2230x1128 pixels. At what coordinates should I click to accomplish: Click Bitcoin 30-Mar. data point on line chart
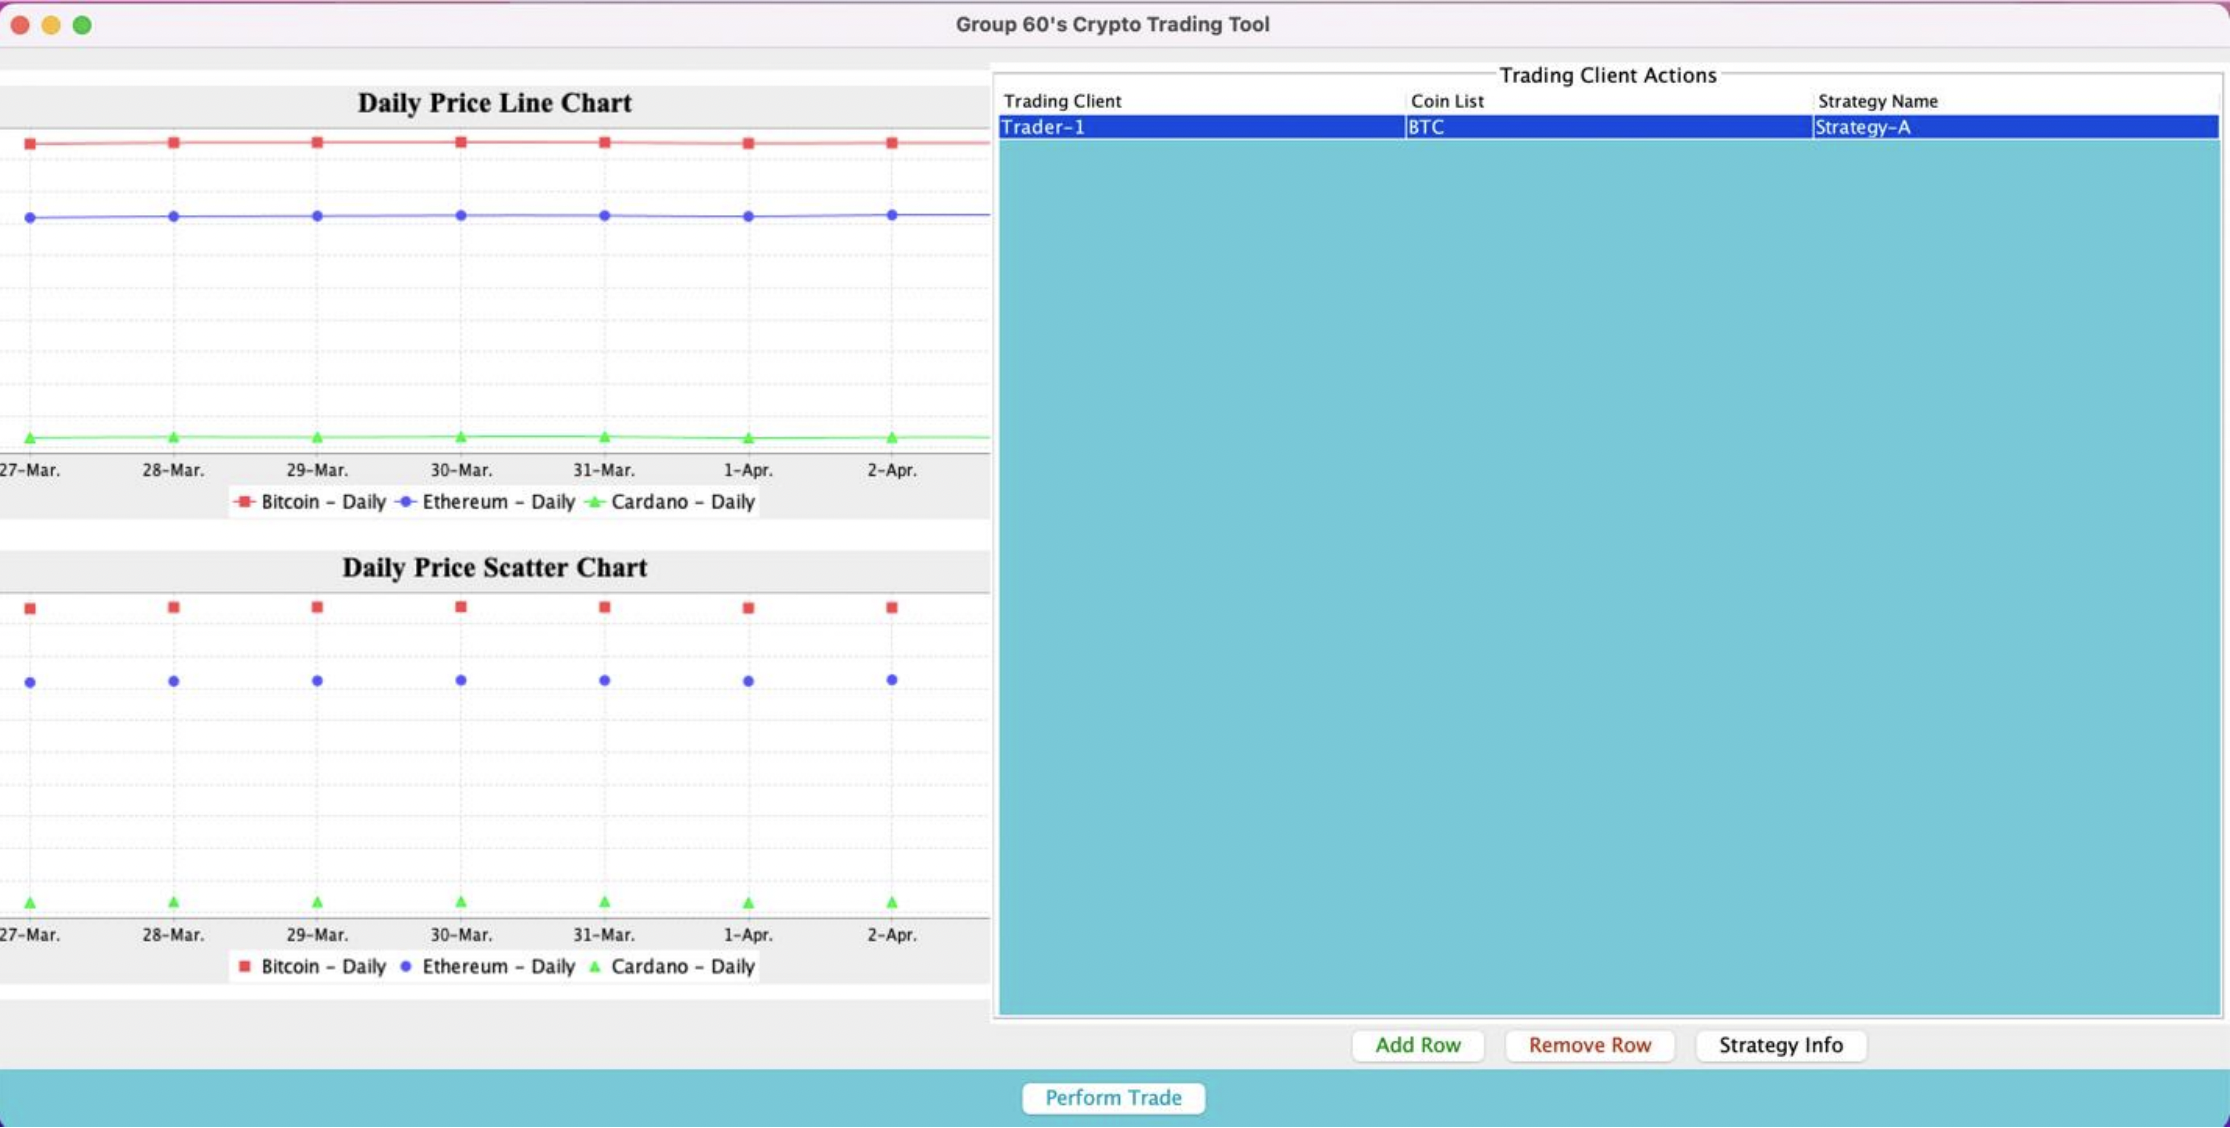pos(461,142)
